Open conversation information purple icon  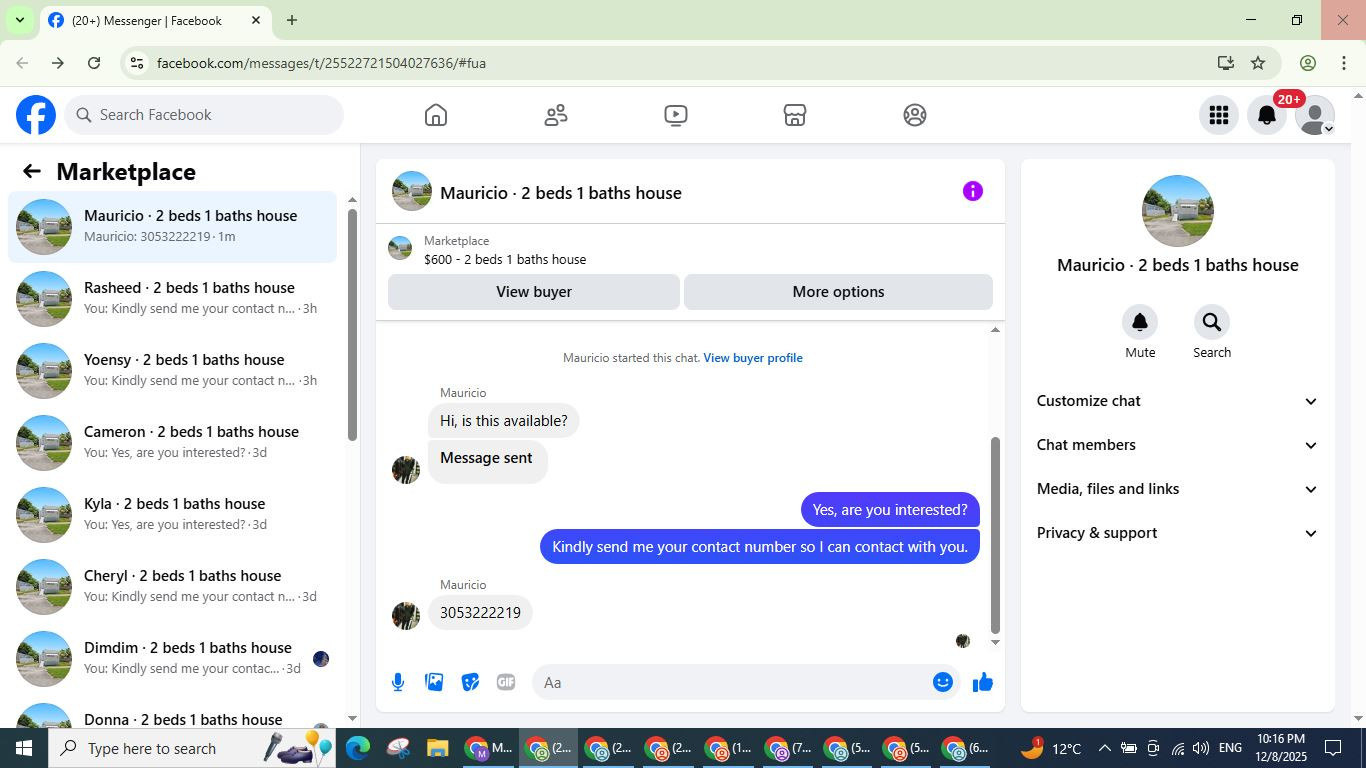tap(973, 191)
